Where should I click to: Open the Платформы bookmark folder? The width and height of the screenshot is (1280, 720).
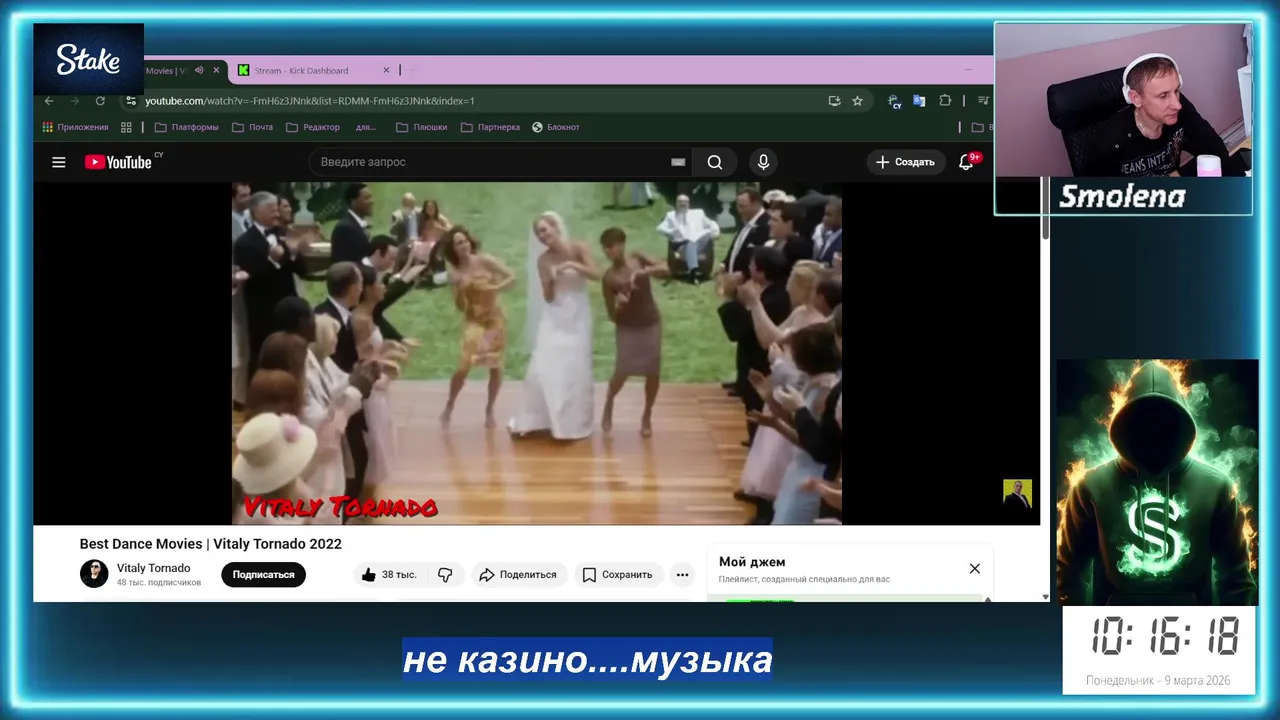(186, 127)
